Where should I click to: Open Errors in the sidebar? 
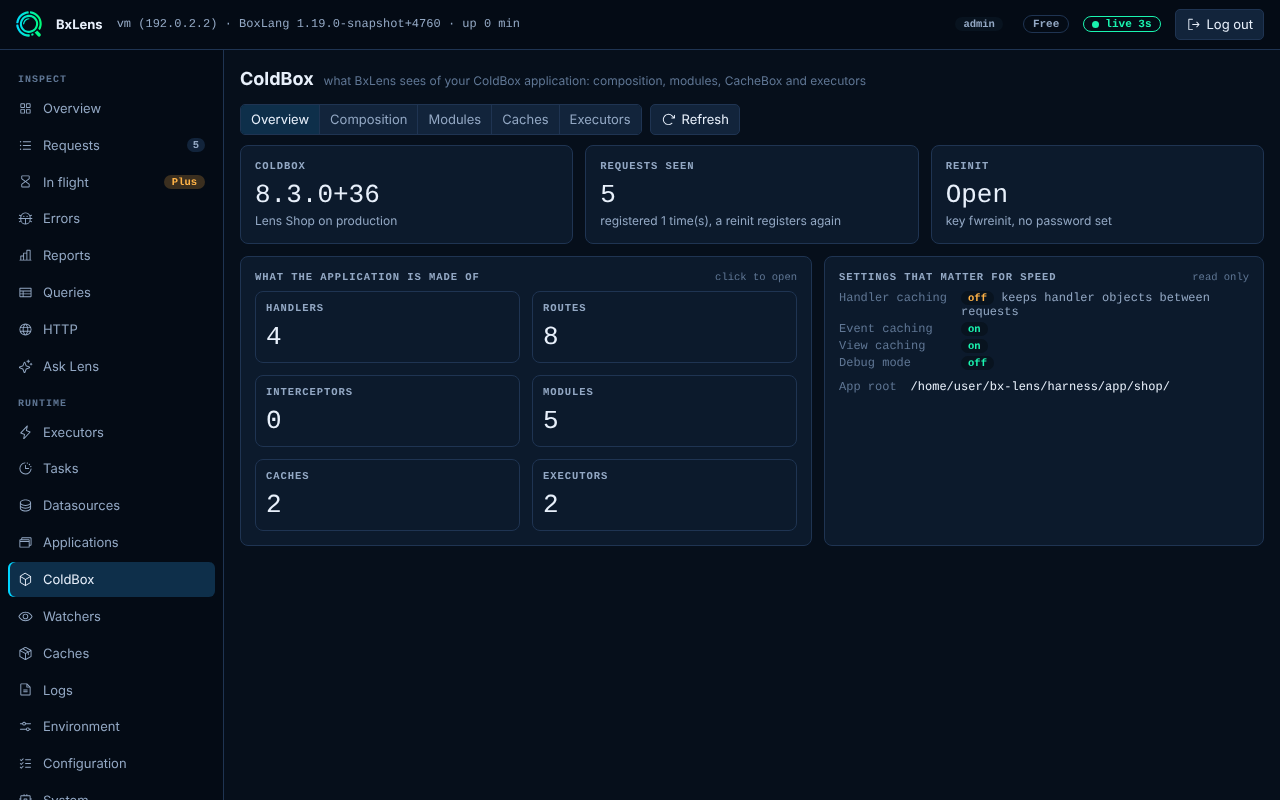111,218
